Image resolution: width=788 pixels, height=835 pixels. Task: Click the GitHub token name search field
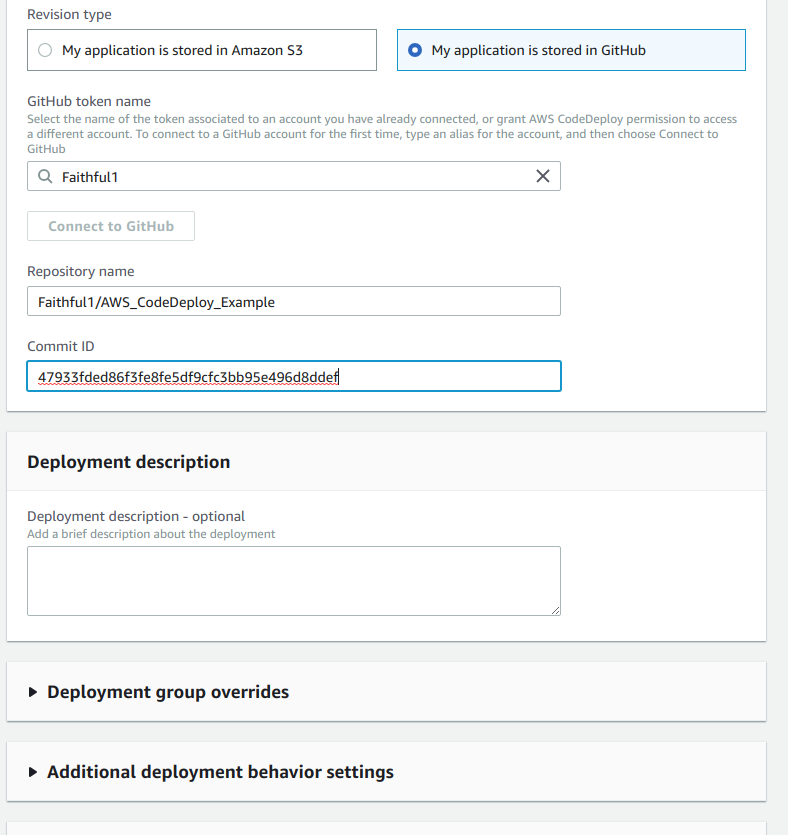tap(290, 176)
